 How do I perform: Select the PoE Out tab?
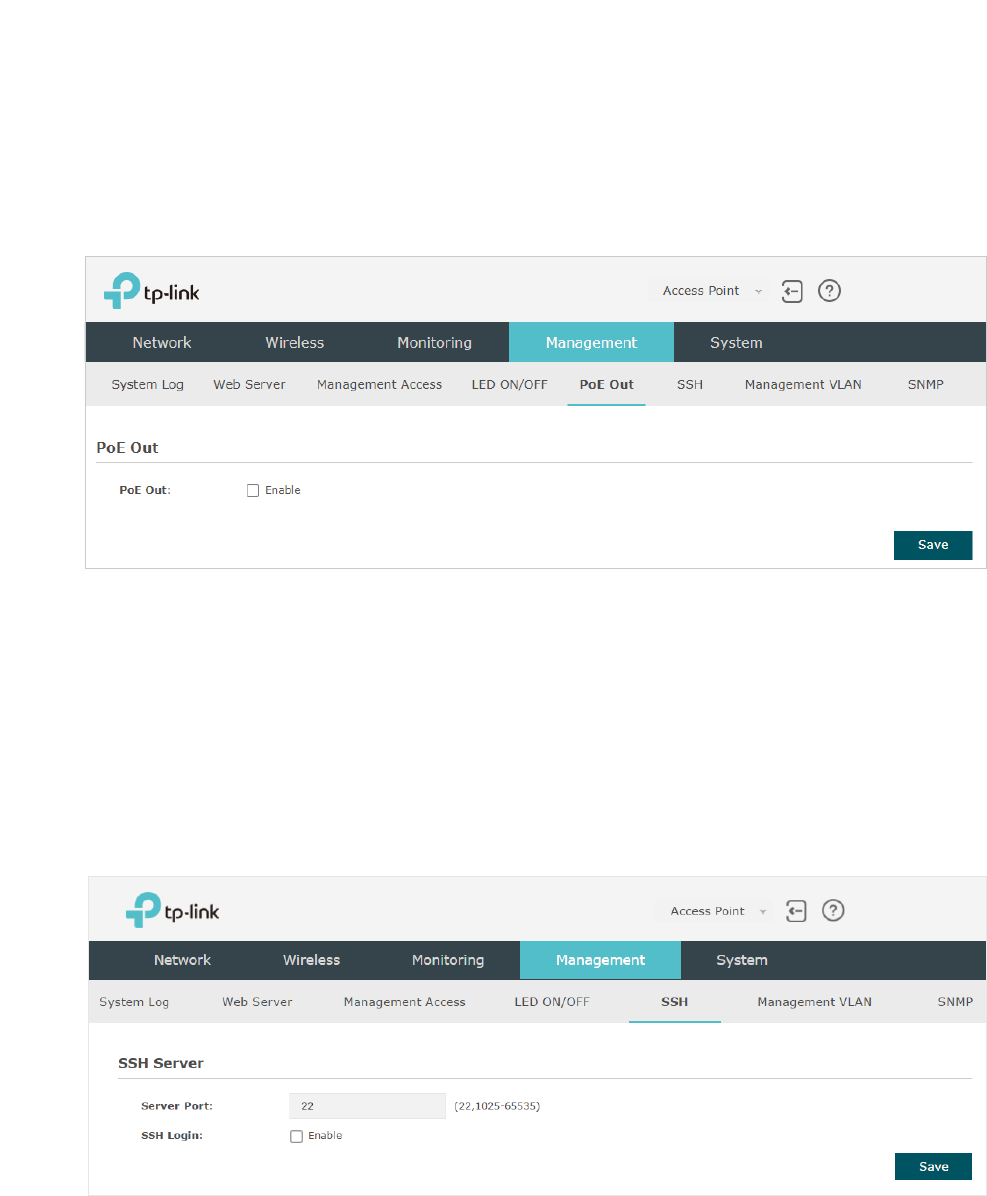[606, 384]
